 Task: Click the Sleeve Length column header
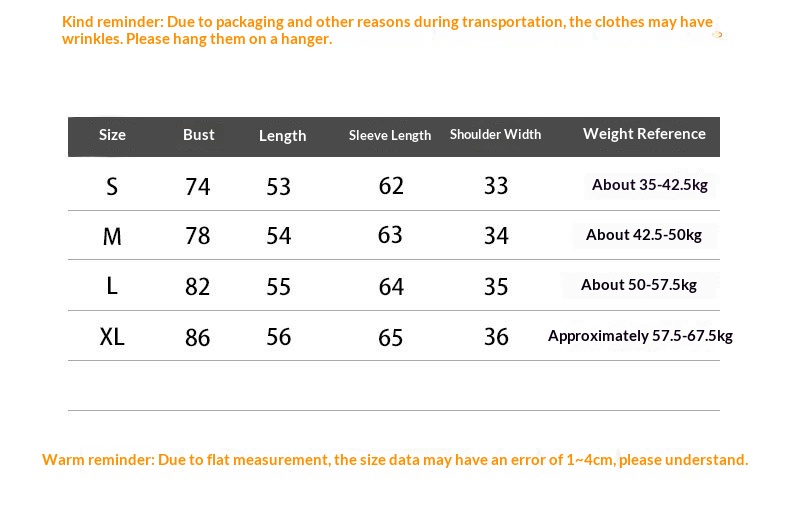(x=390, y=136)
